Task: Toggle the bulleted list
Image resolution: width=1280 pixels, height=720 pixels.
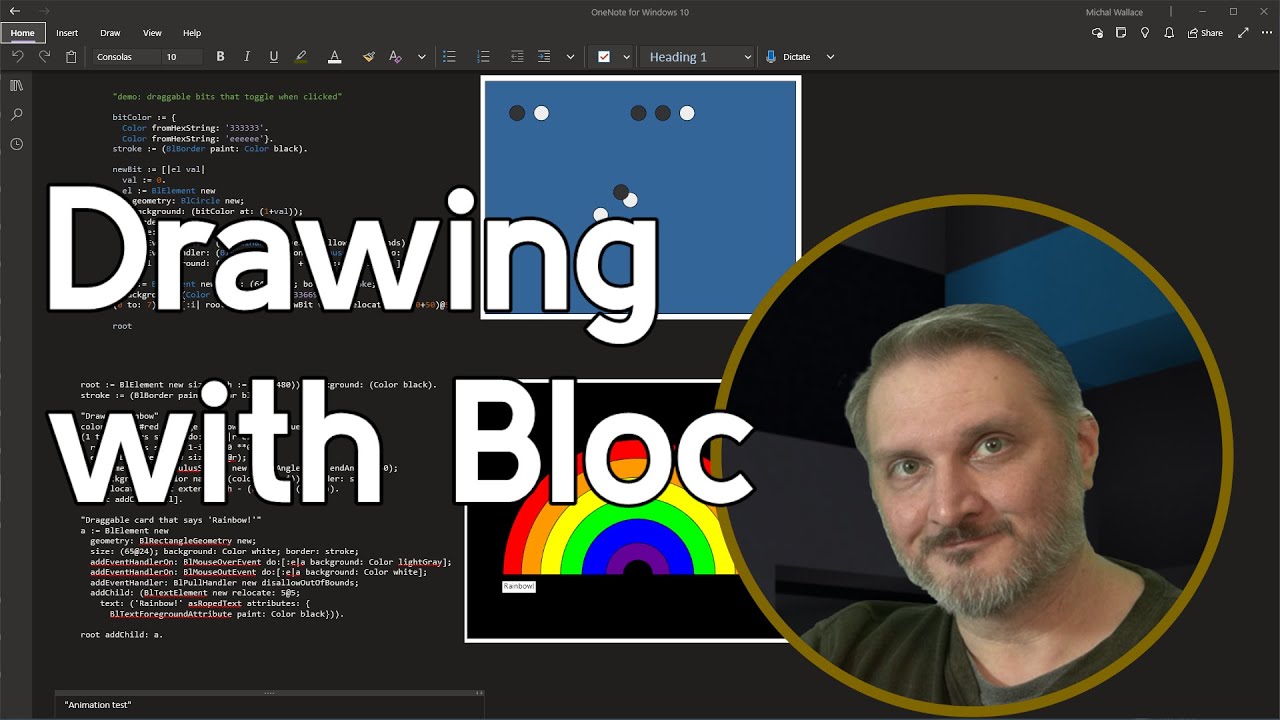Action: 449,57
